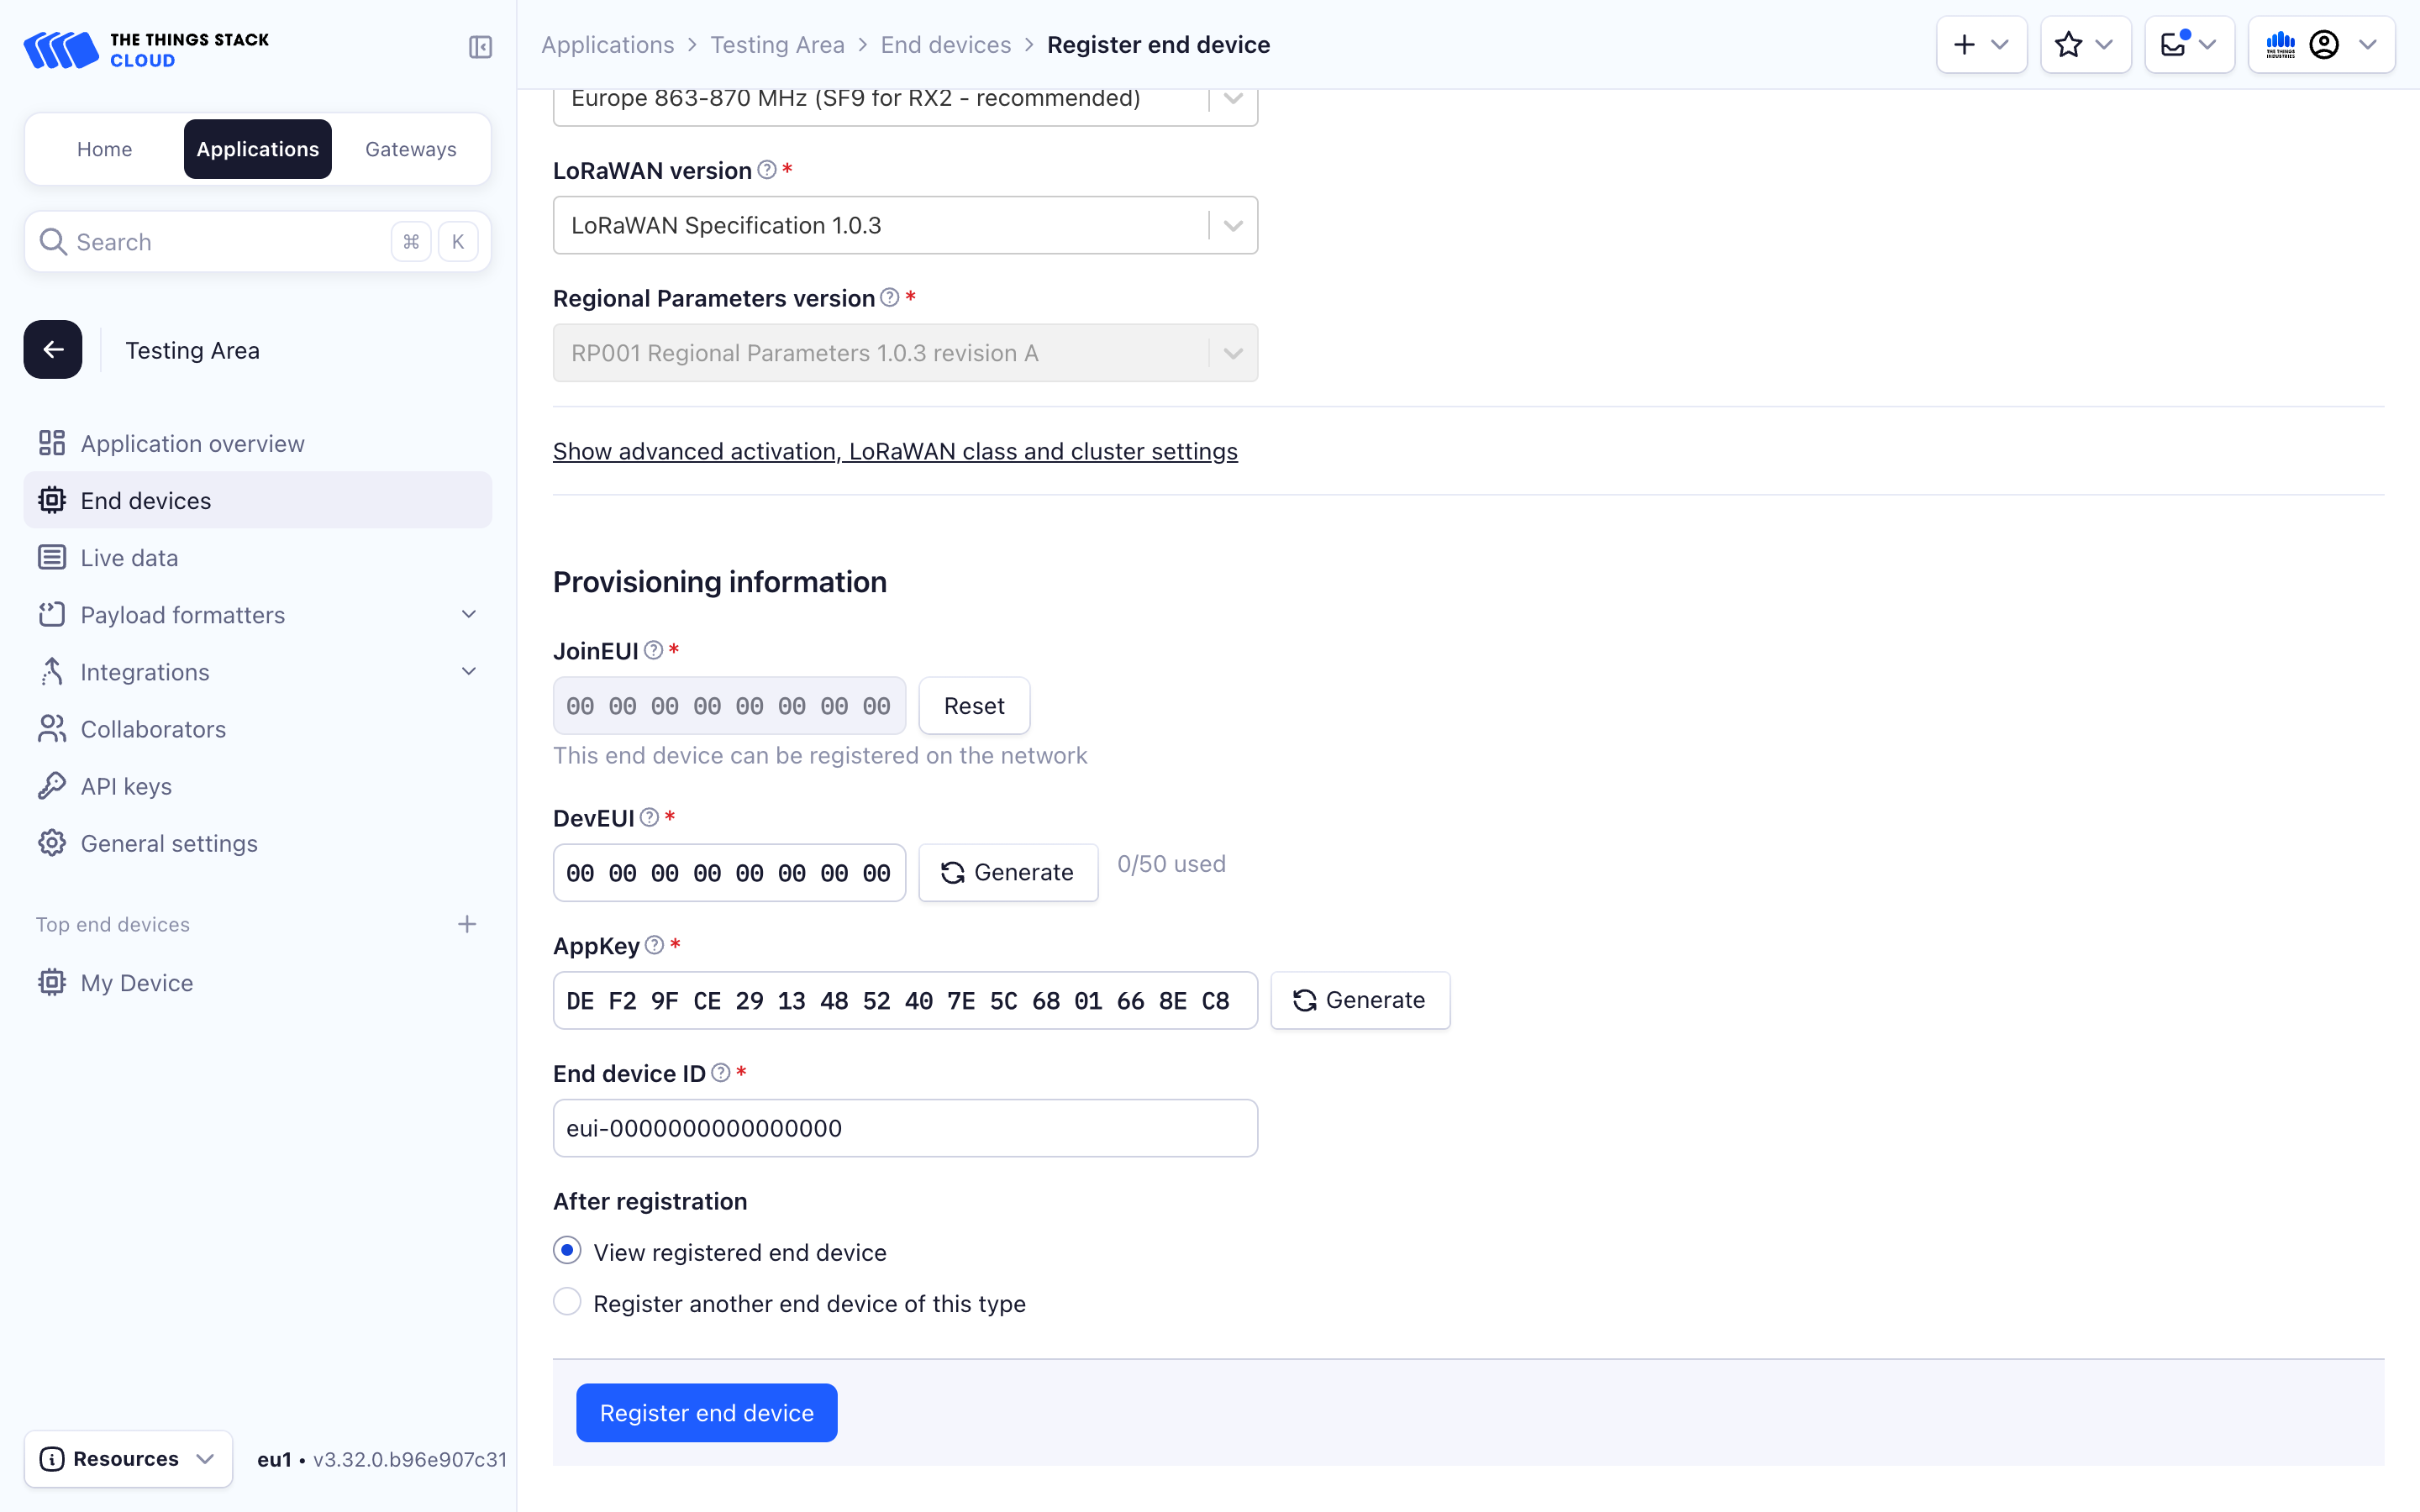Click the Register end device button
2420x1512 pixels.
(x=708, y=1413)
